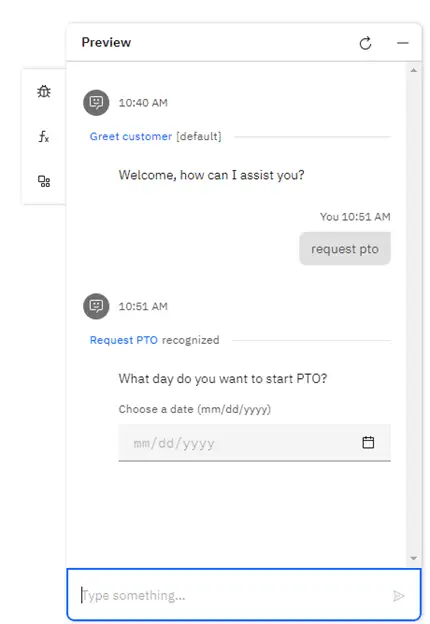
Task: Open the debug bug icon panel
Action: tap(44, 92)
